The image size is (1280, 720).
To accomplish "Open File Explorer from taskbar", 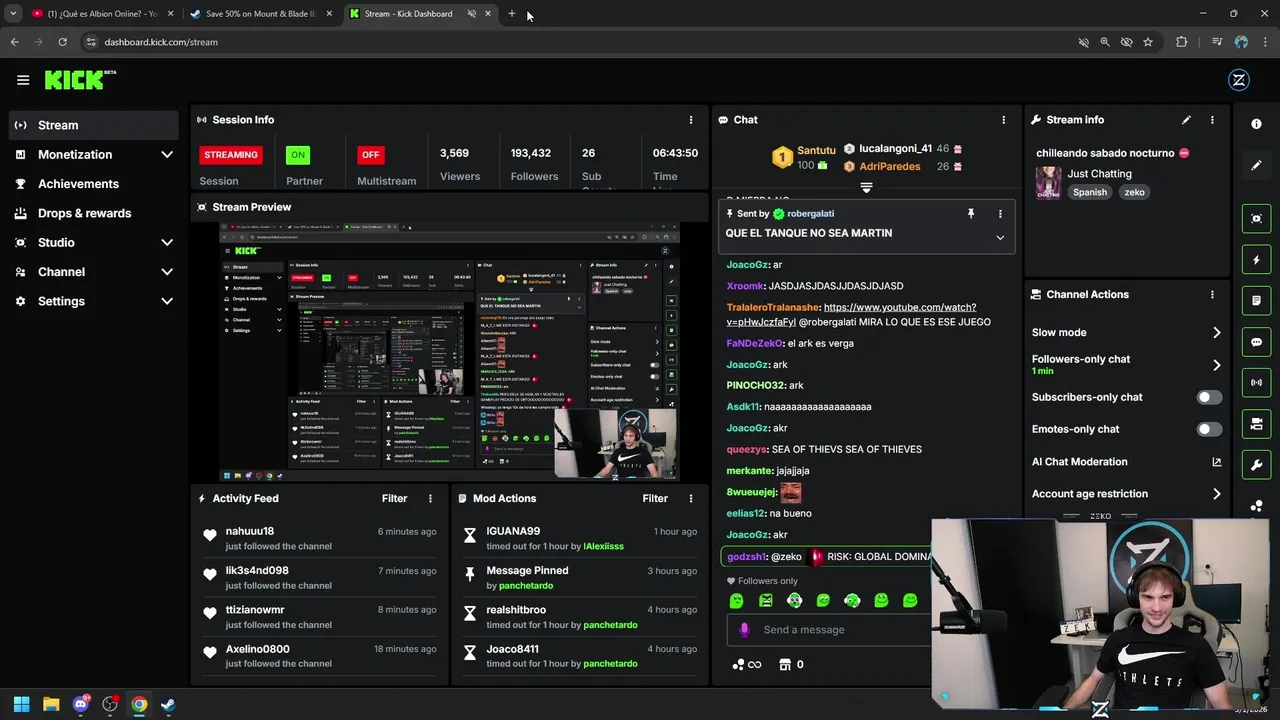I will click(x=51, y=705).
